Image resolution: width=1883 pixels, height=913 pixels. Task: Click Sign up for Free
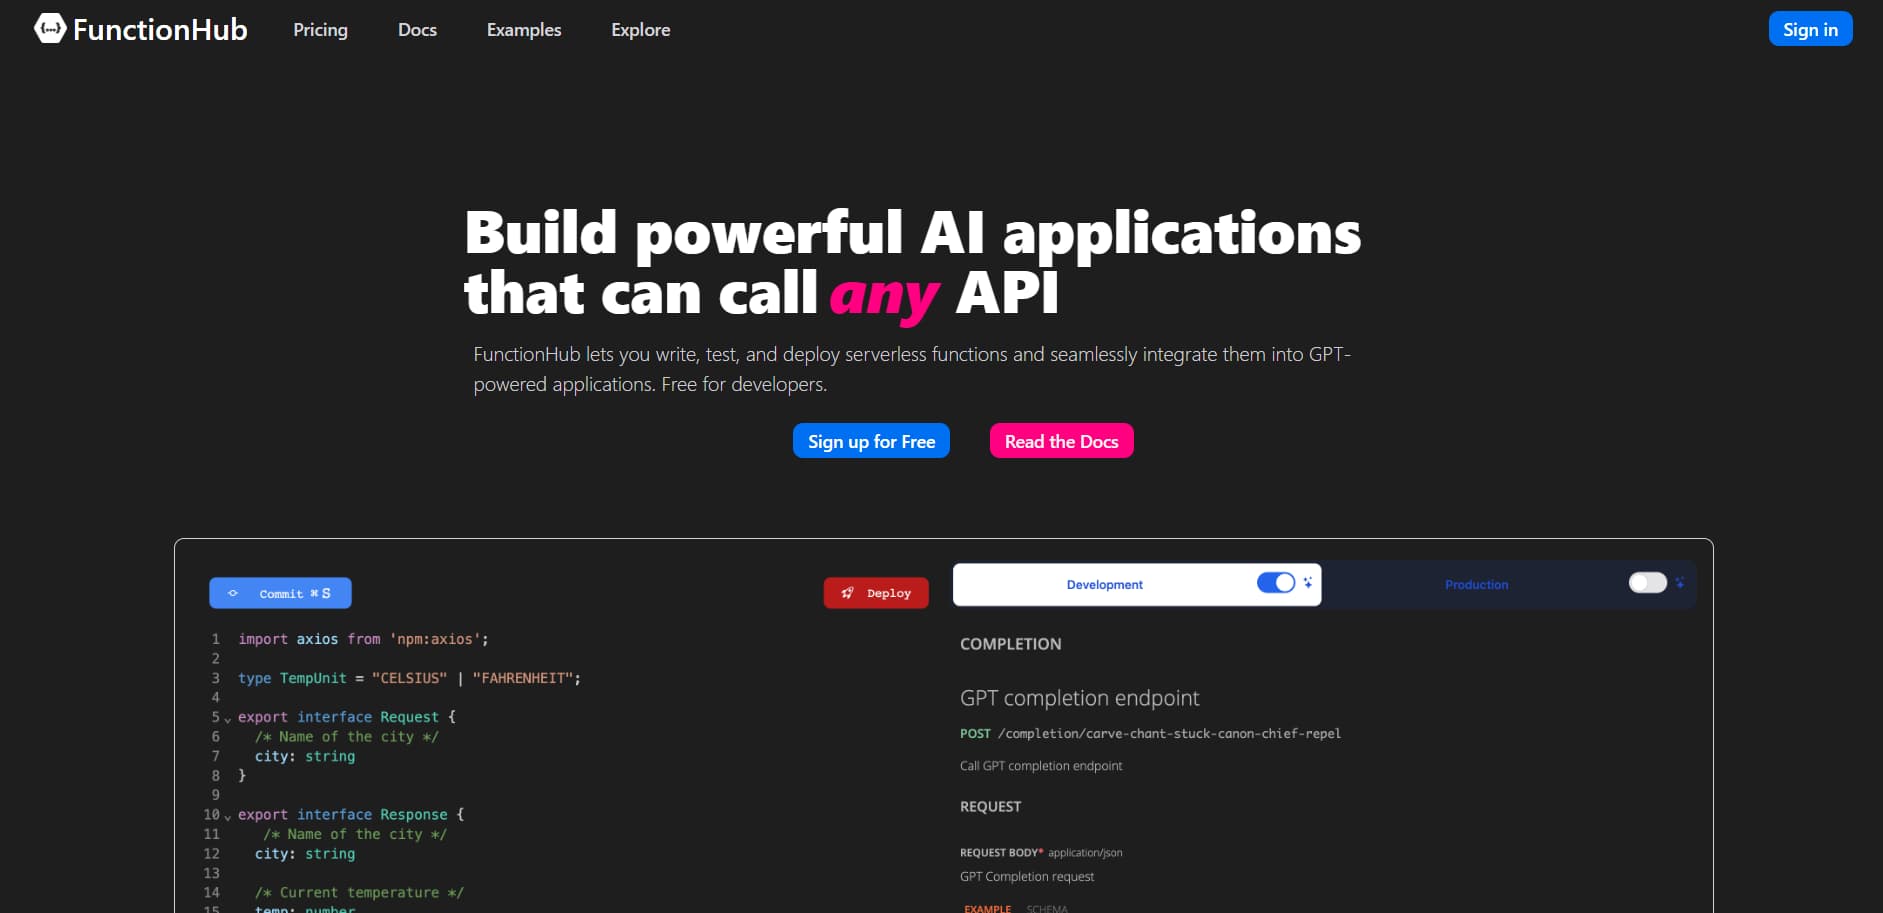coord(871,441)
